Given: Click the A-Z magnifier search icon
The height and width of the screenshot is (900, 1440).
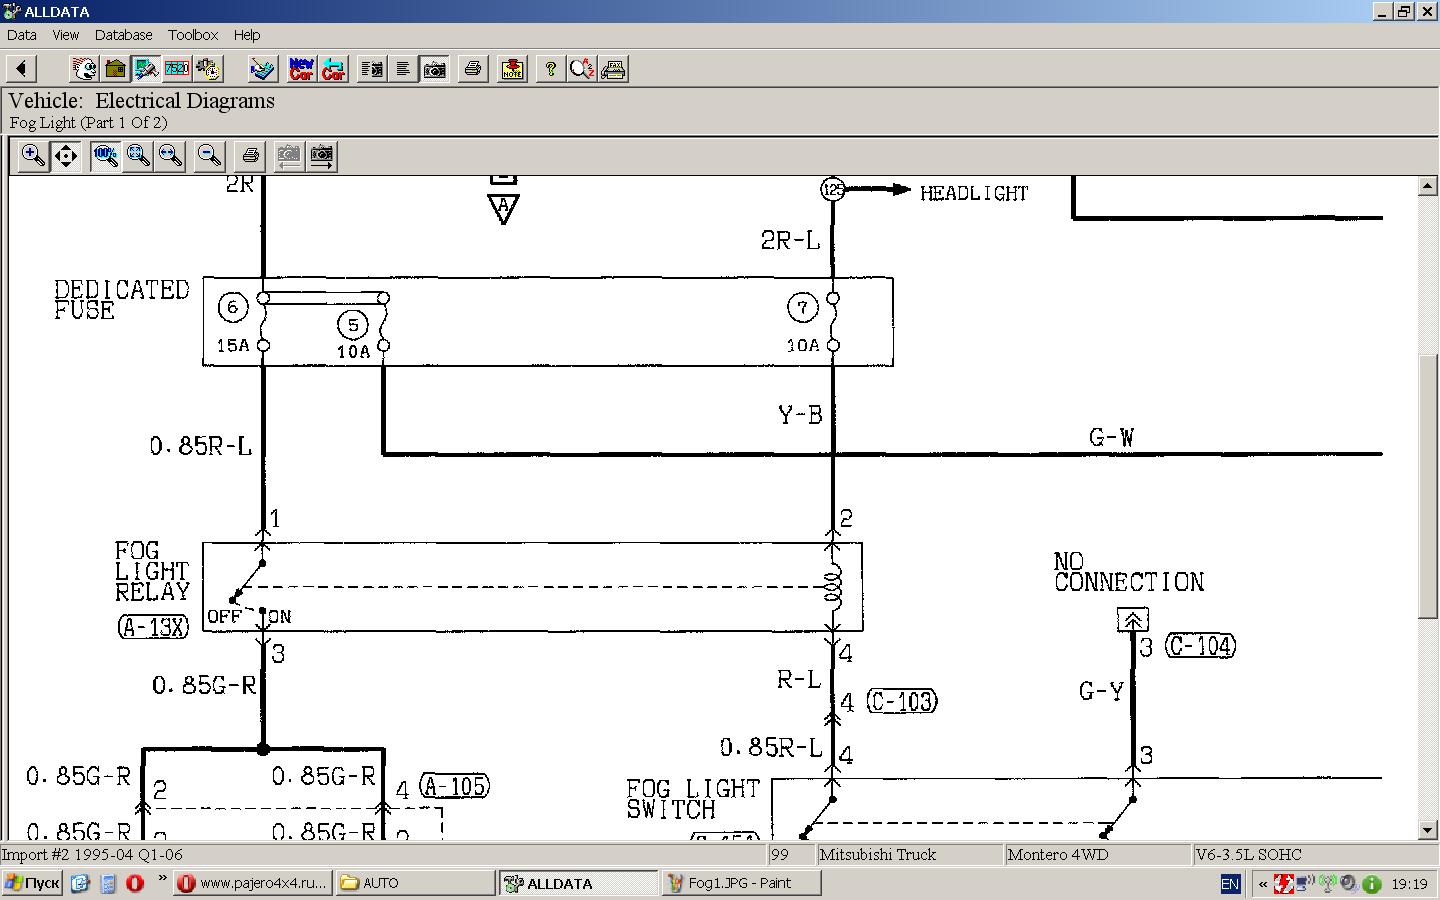Looking at the screenshot, I should coord(582,69).
